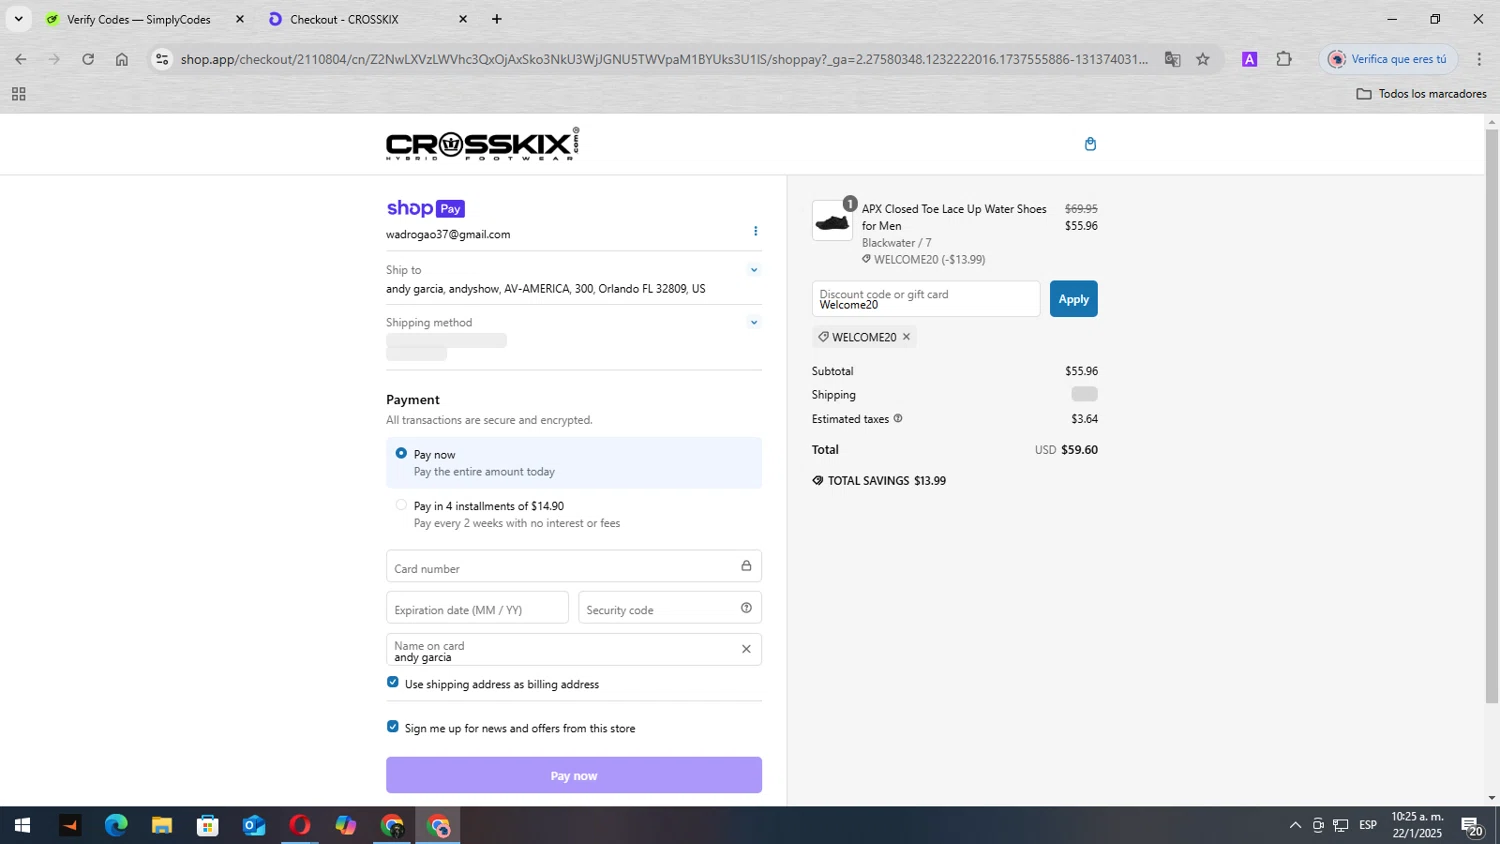Edit the discount code field
The width and height of the screenshot is (1500, 844).
point(926,299)
